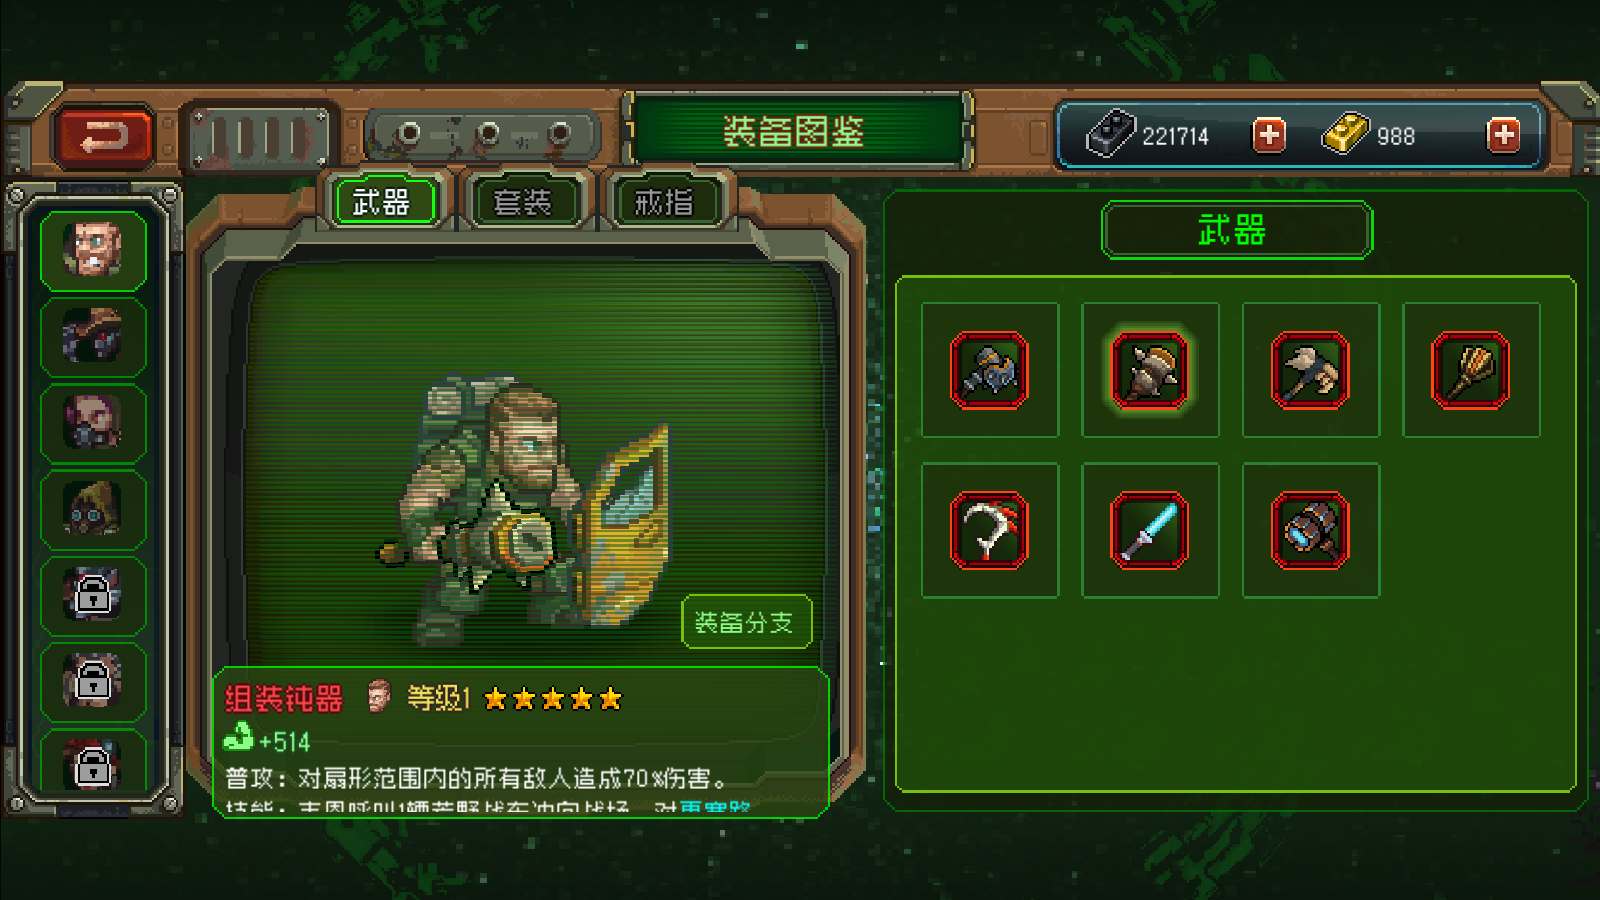Add more gold bars with plus button
Image resolution: width=1600 pixels, height=900 pixels.
tap(1503, 135)
